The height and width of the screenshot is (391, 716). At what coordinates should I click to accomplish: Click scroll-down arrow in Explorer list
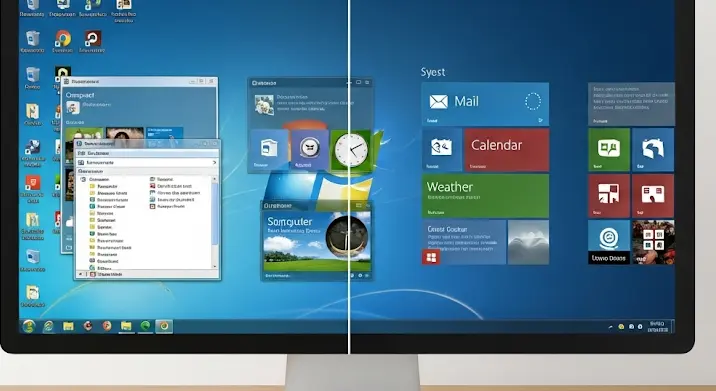pos(215,266)
